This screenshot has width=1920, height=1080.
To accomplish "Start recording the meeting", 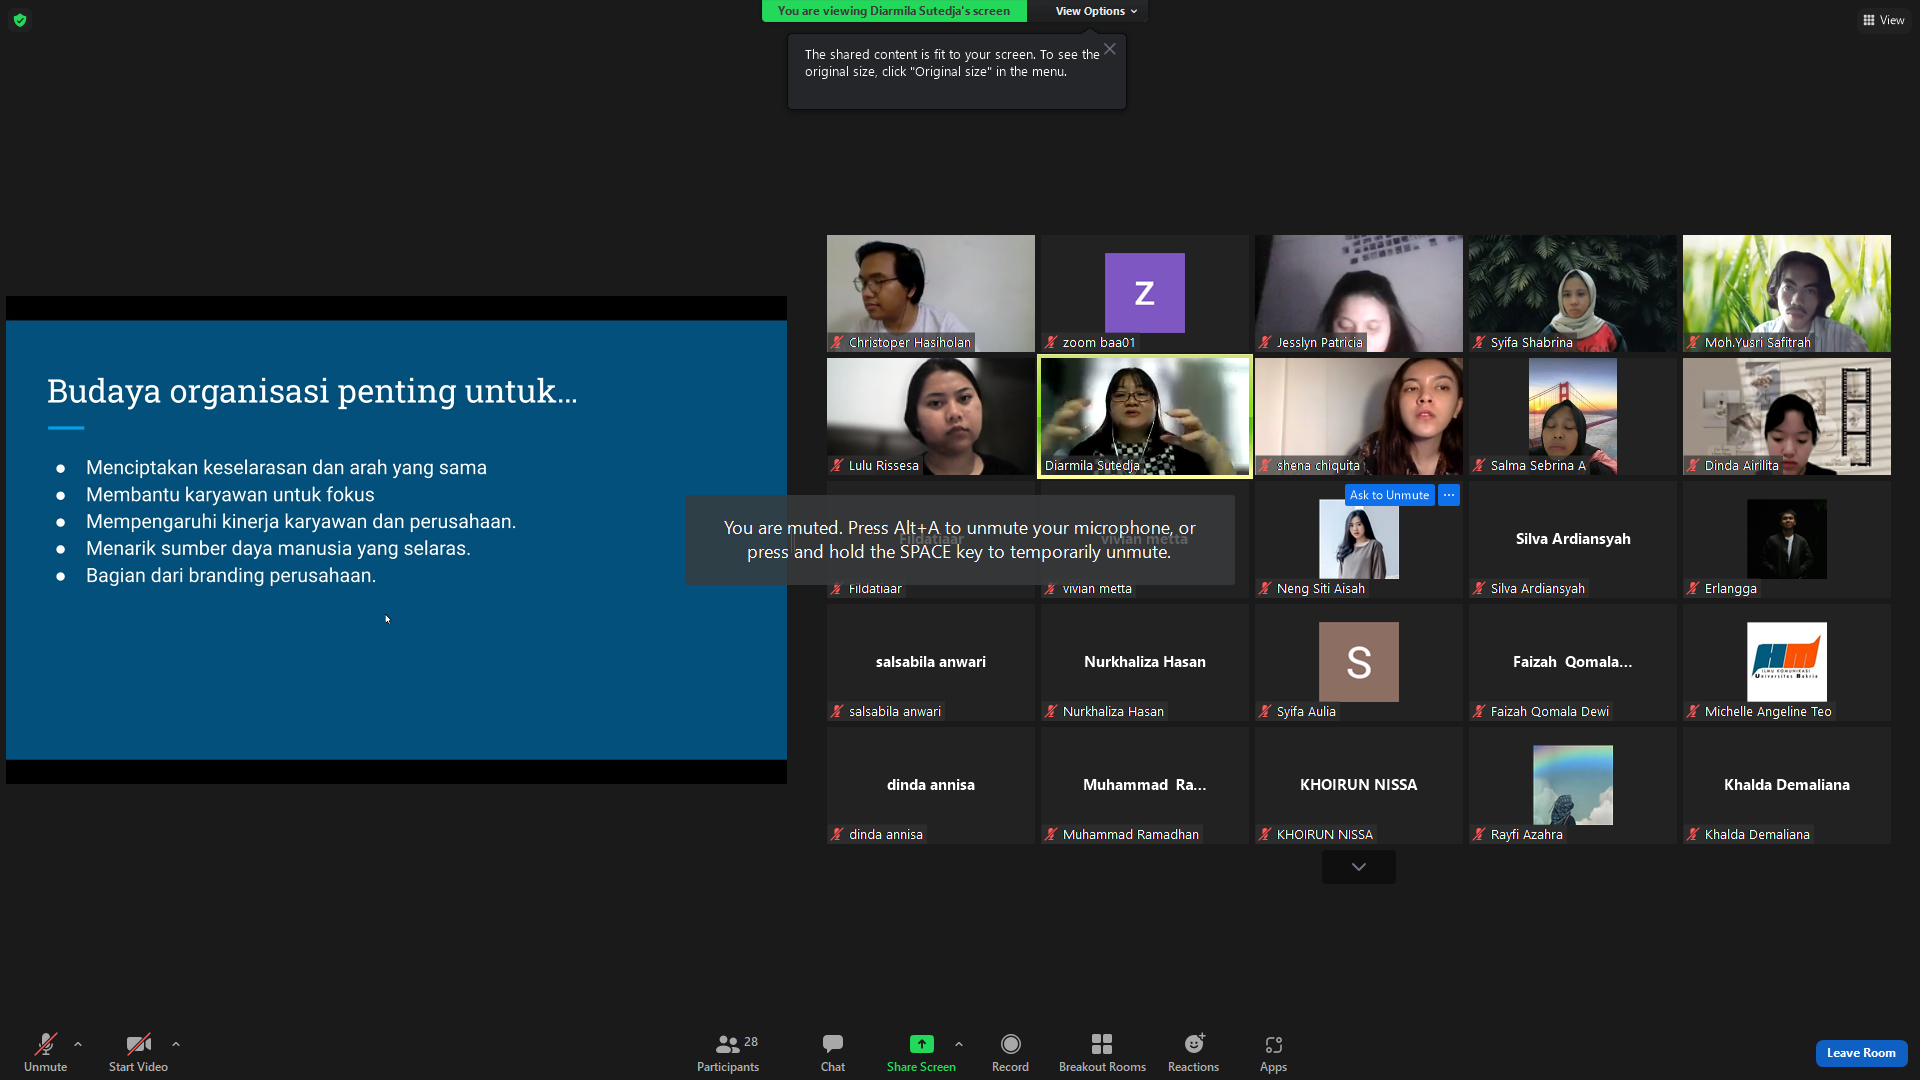I will coord(1010,1052).
